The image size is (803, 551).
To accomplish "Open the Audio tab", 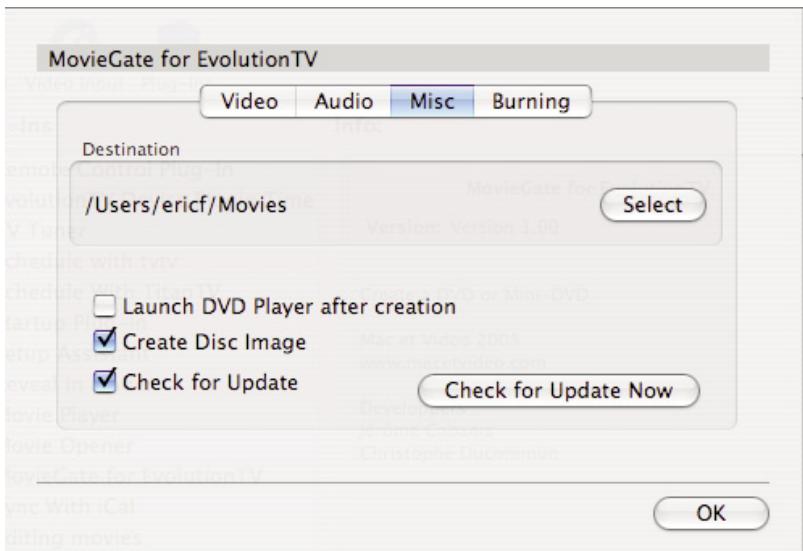I will click(x=344, y=101).
